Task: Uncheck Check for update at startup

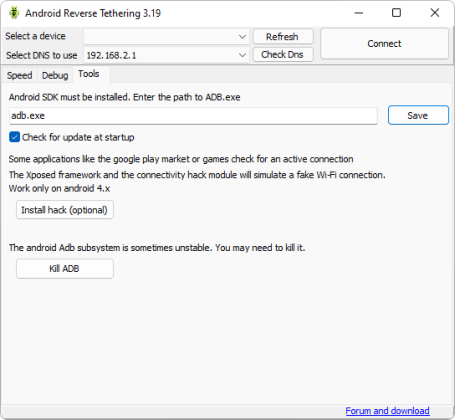Action: (15, 137)
